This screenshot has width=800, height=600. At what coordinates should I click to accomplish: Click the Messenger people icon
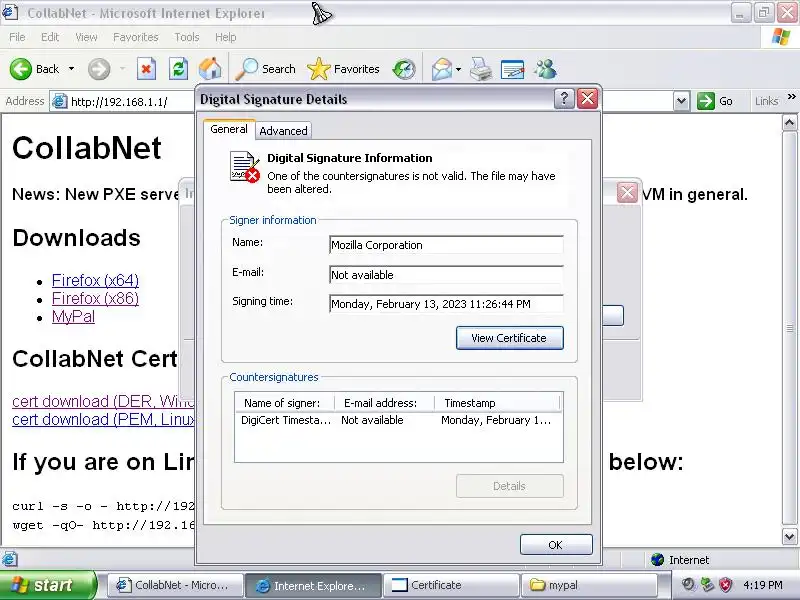[545, 69]
